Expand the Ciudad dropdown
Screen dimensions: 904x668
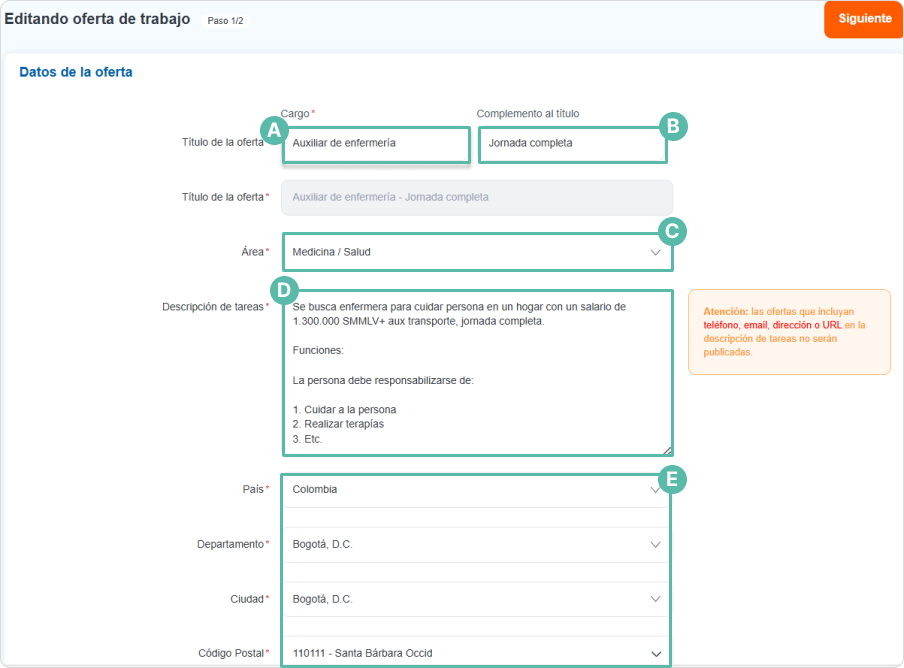(x=475, y=599)
